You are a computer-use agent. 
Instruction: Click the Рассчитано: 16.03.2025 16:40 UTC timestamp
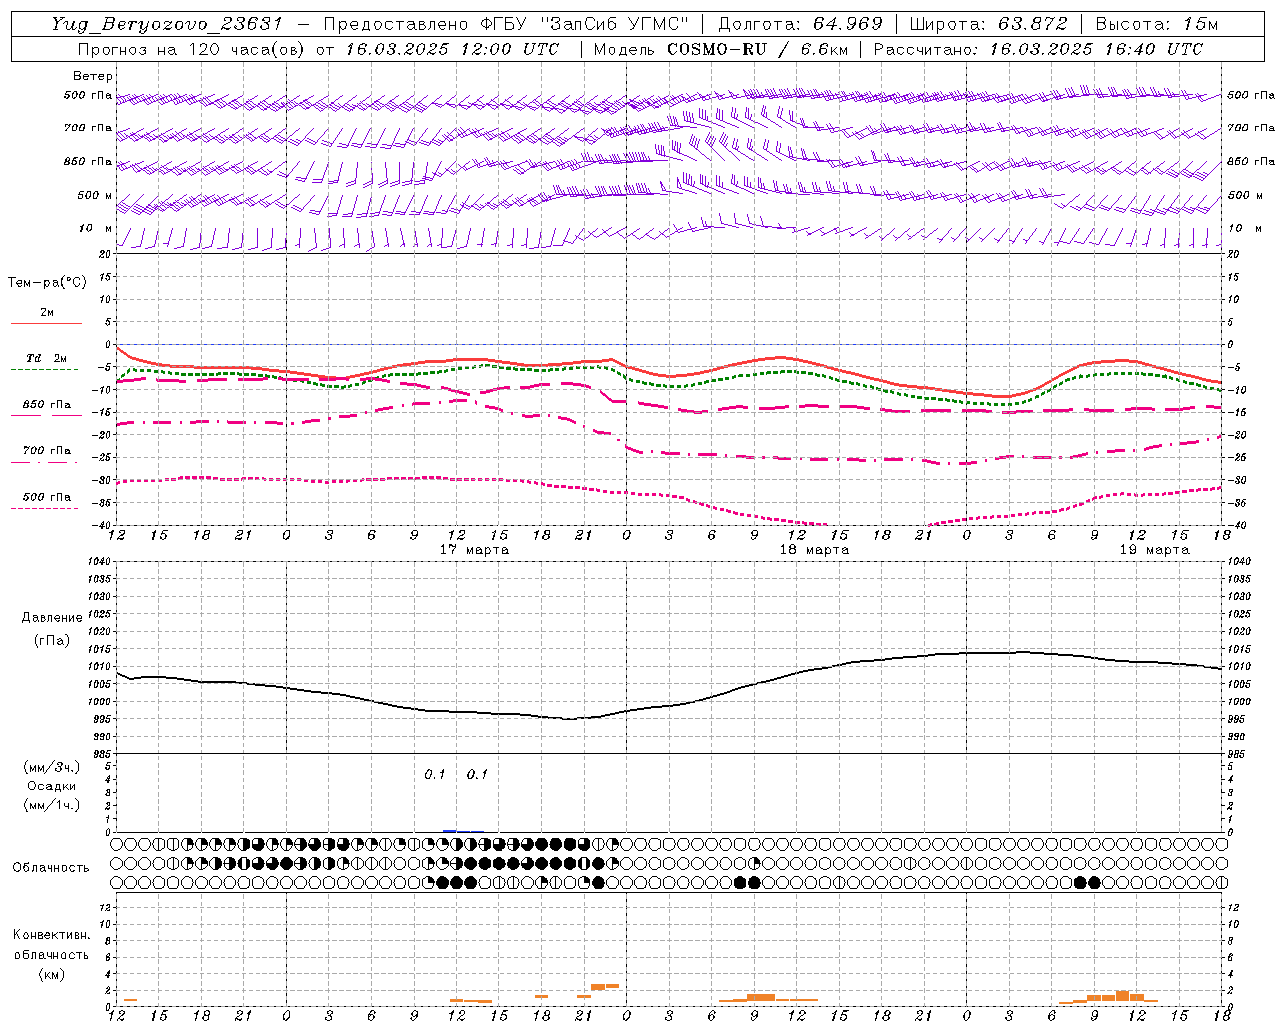pyautogui.click(x=1038, y=49)
